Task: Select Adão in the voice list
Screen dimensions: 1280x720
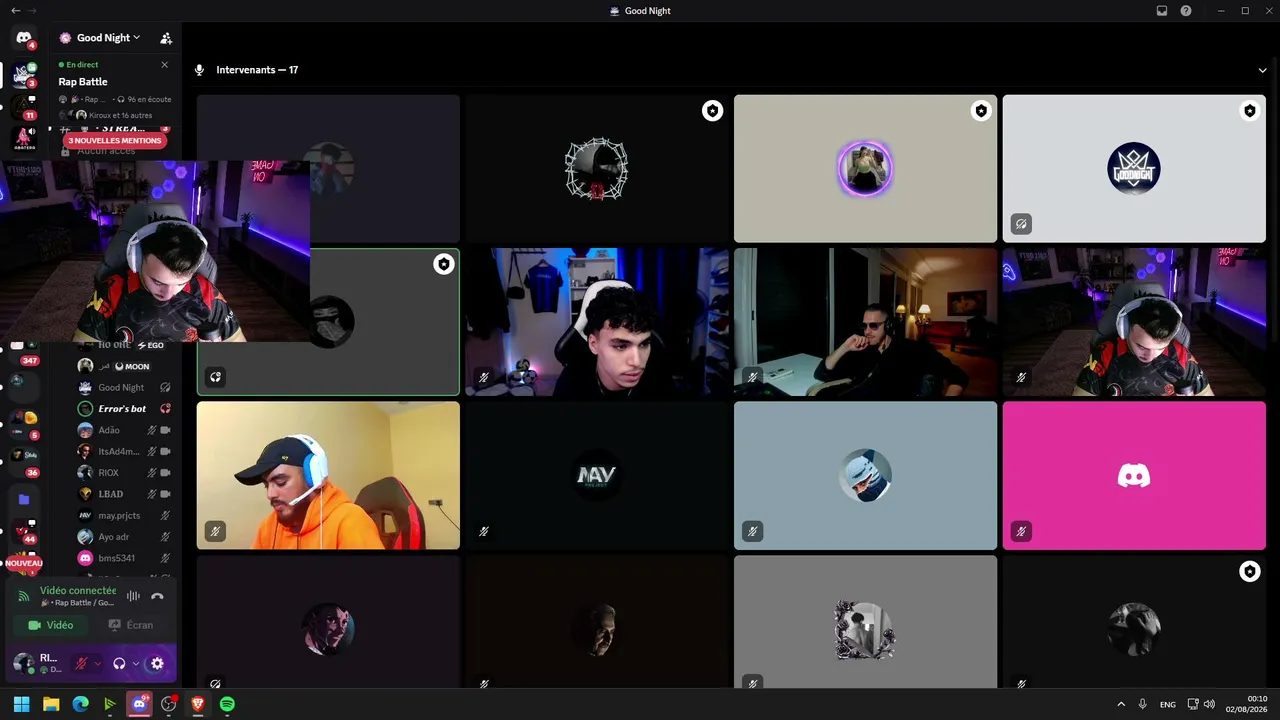Action: tap(125, 430)
